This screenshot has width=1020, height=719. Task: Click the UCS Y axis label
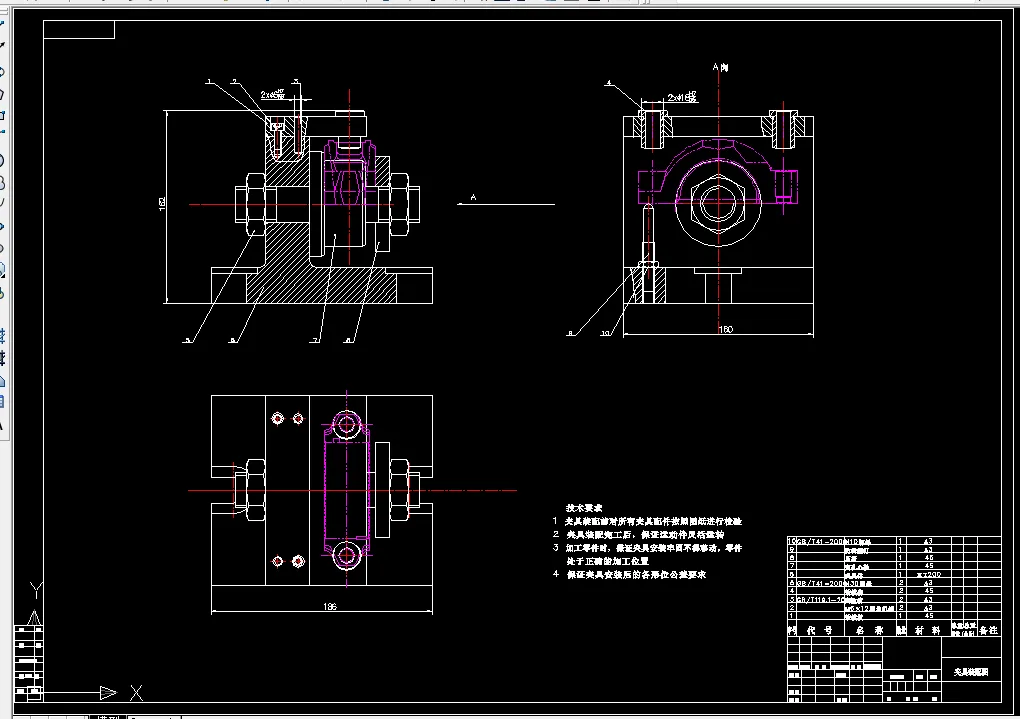(36, 590)
